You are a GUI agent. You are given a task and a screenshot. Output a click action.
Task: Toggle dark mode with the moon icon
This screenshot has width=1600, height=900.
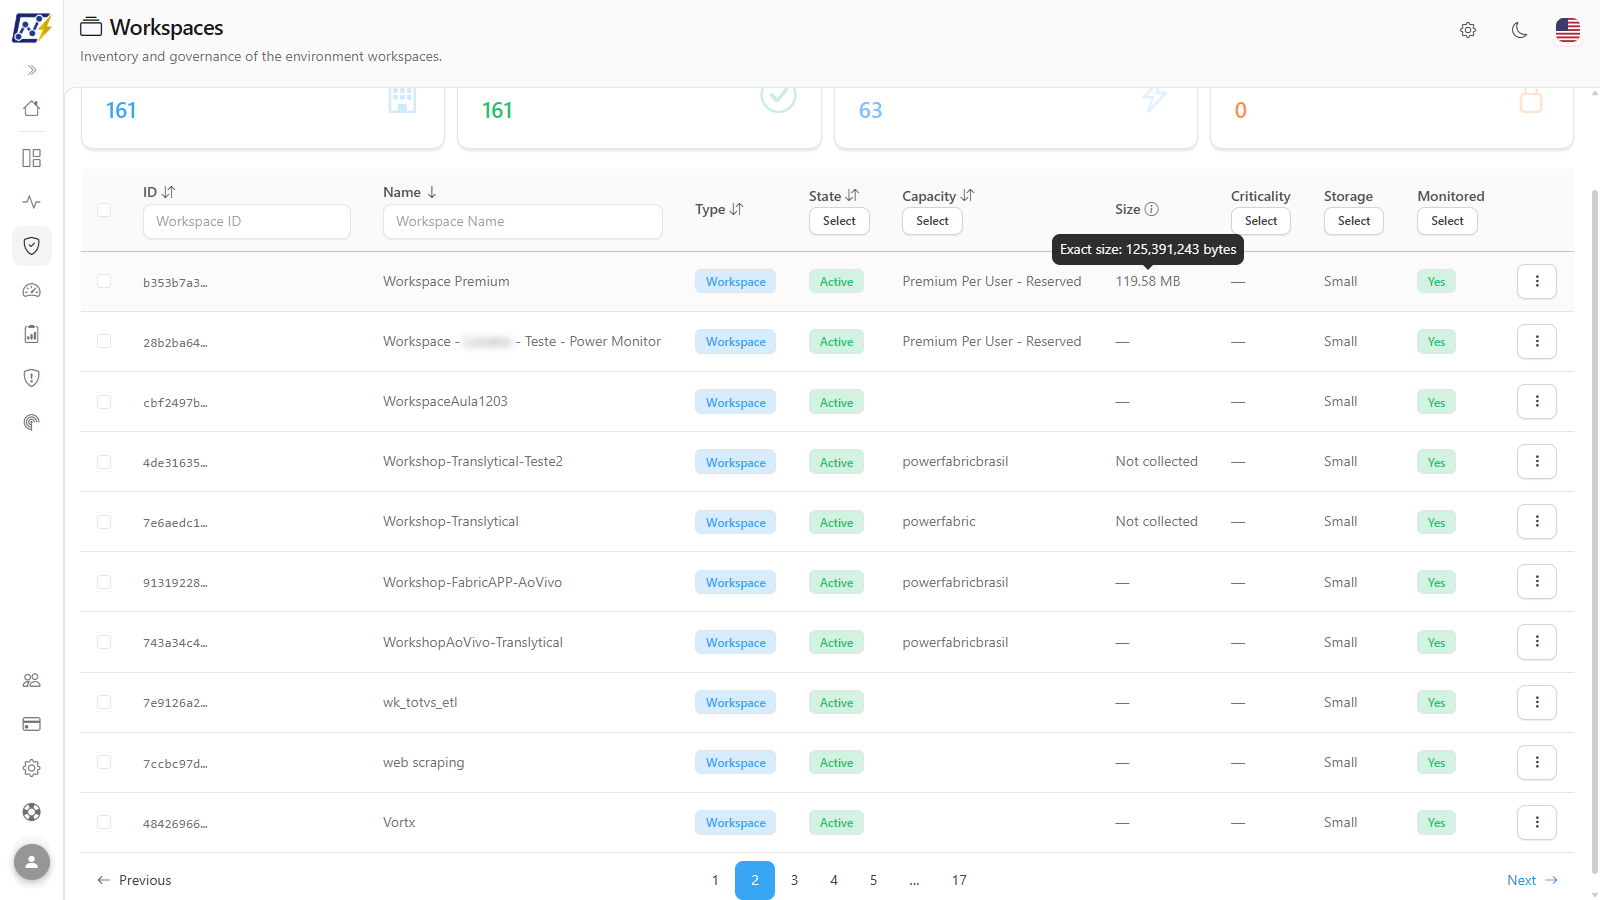1519,30
